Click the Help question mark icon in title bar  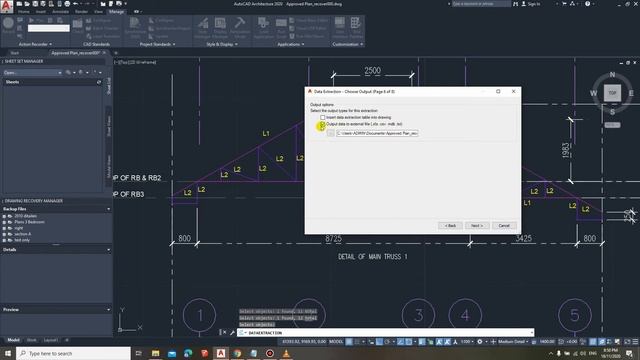[x=588, y=4]
